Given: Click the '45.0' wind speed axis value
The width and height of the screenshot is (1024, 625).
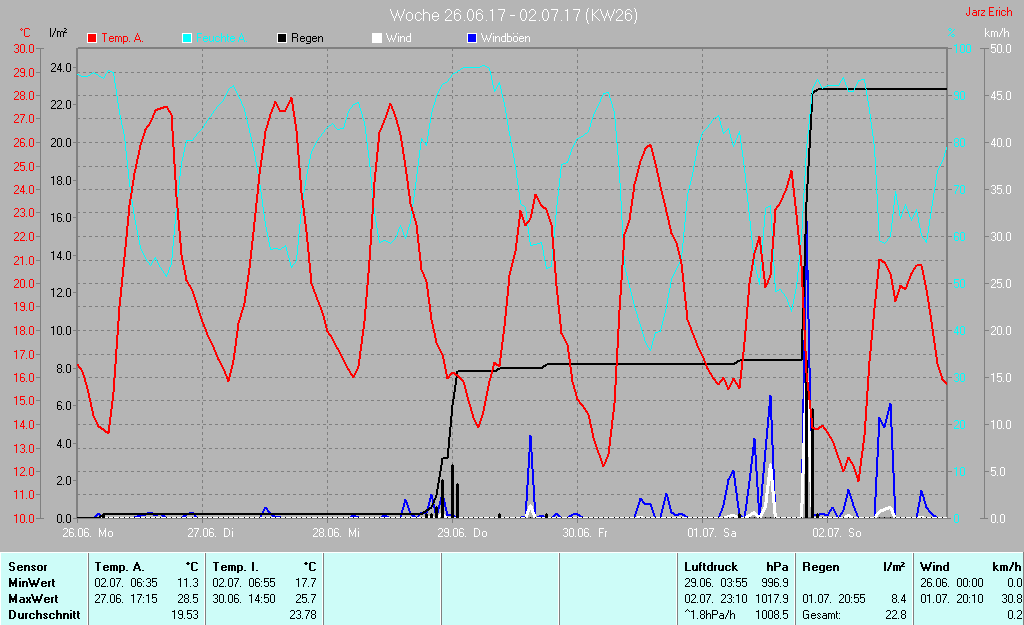Looking at the screenshot, I should click(1001, 96).
